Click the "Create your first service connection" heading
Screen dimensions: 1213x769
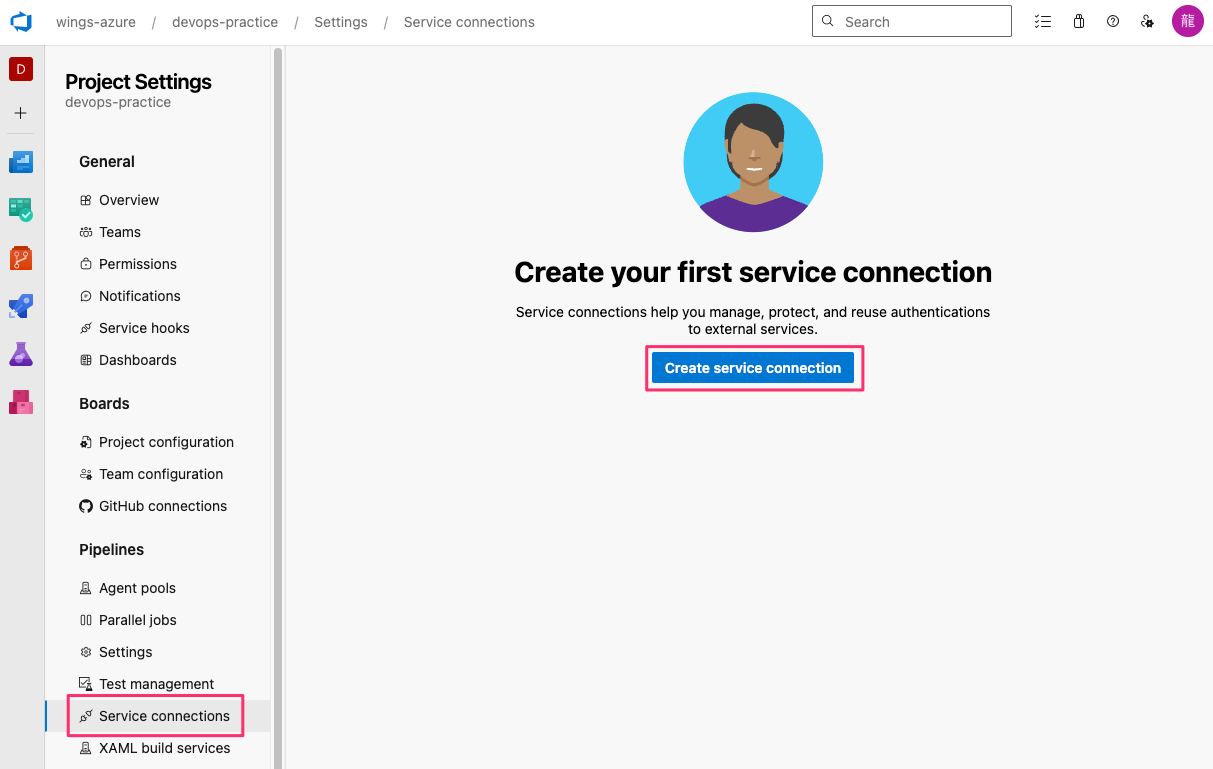tap(753, 272)
